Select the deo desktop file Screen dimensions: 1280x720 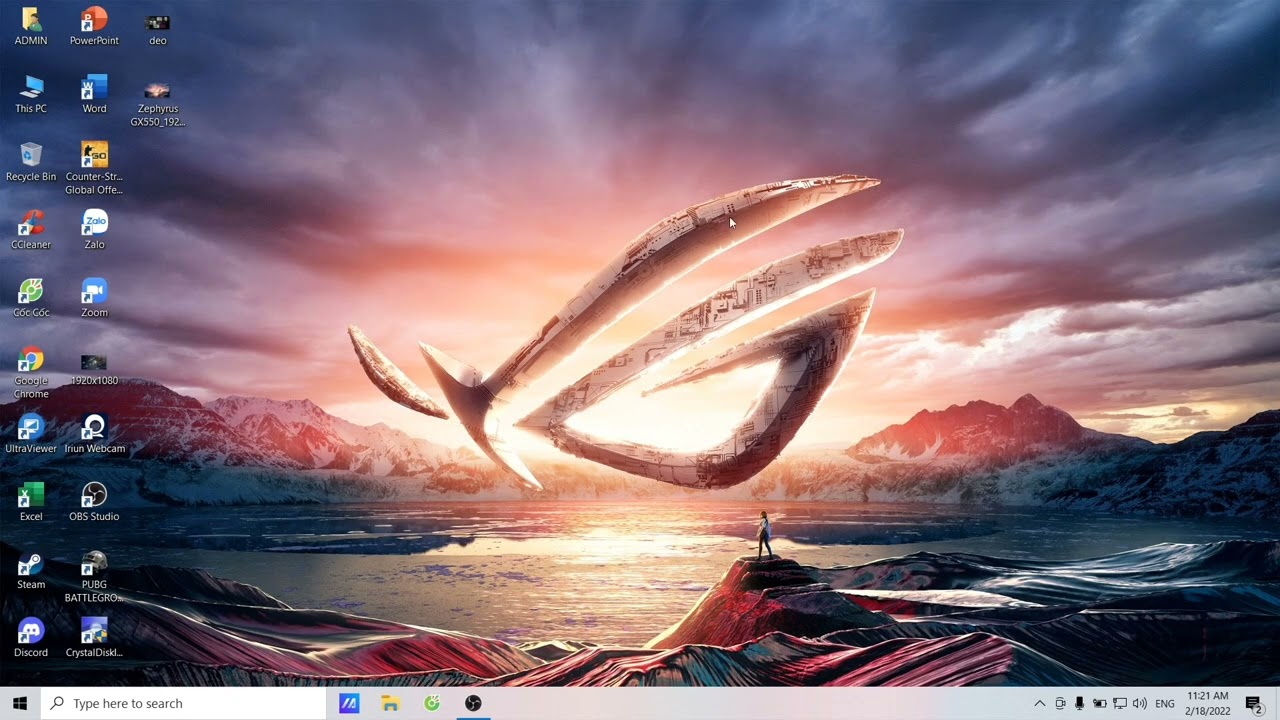pos(157,27)
